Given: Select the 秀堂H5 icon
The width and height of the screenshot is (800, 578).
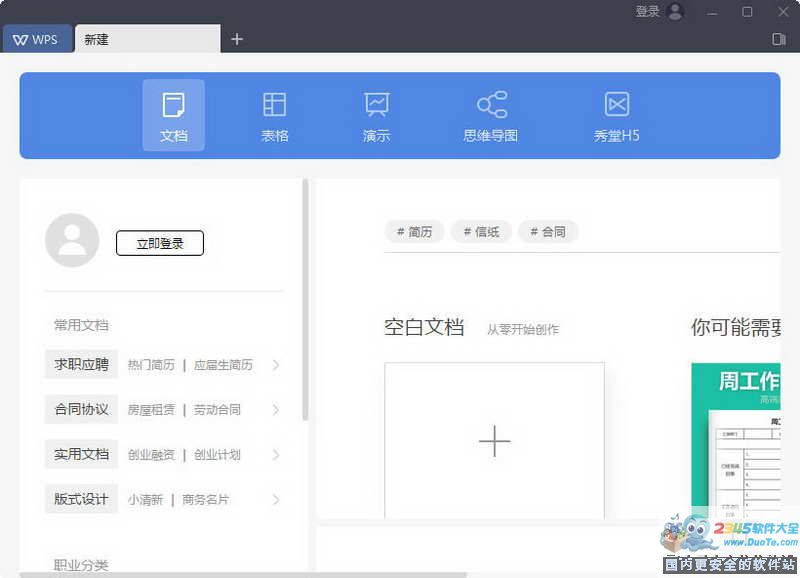Looking at the screenshot, I should pyautogui.click(x=616, y=114).
